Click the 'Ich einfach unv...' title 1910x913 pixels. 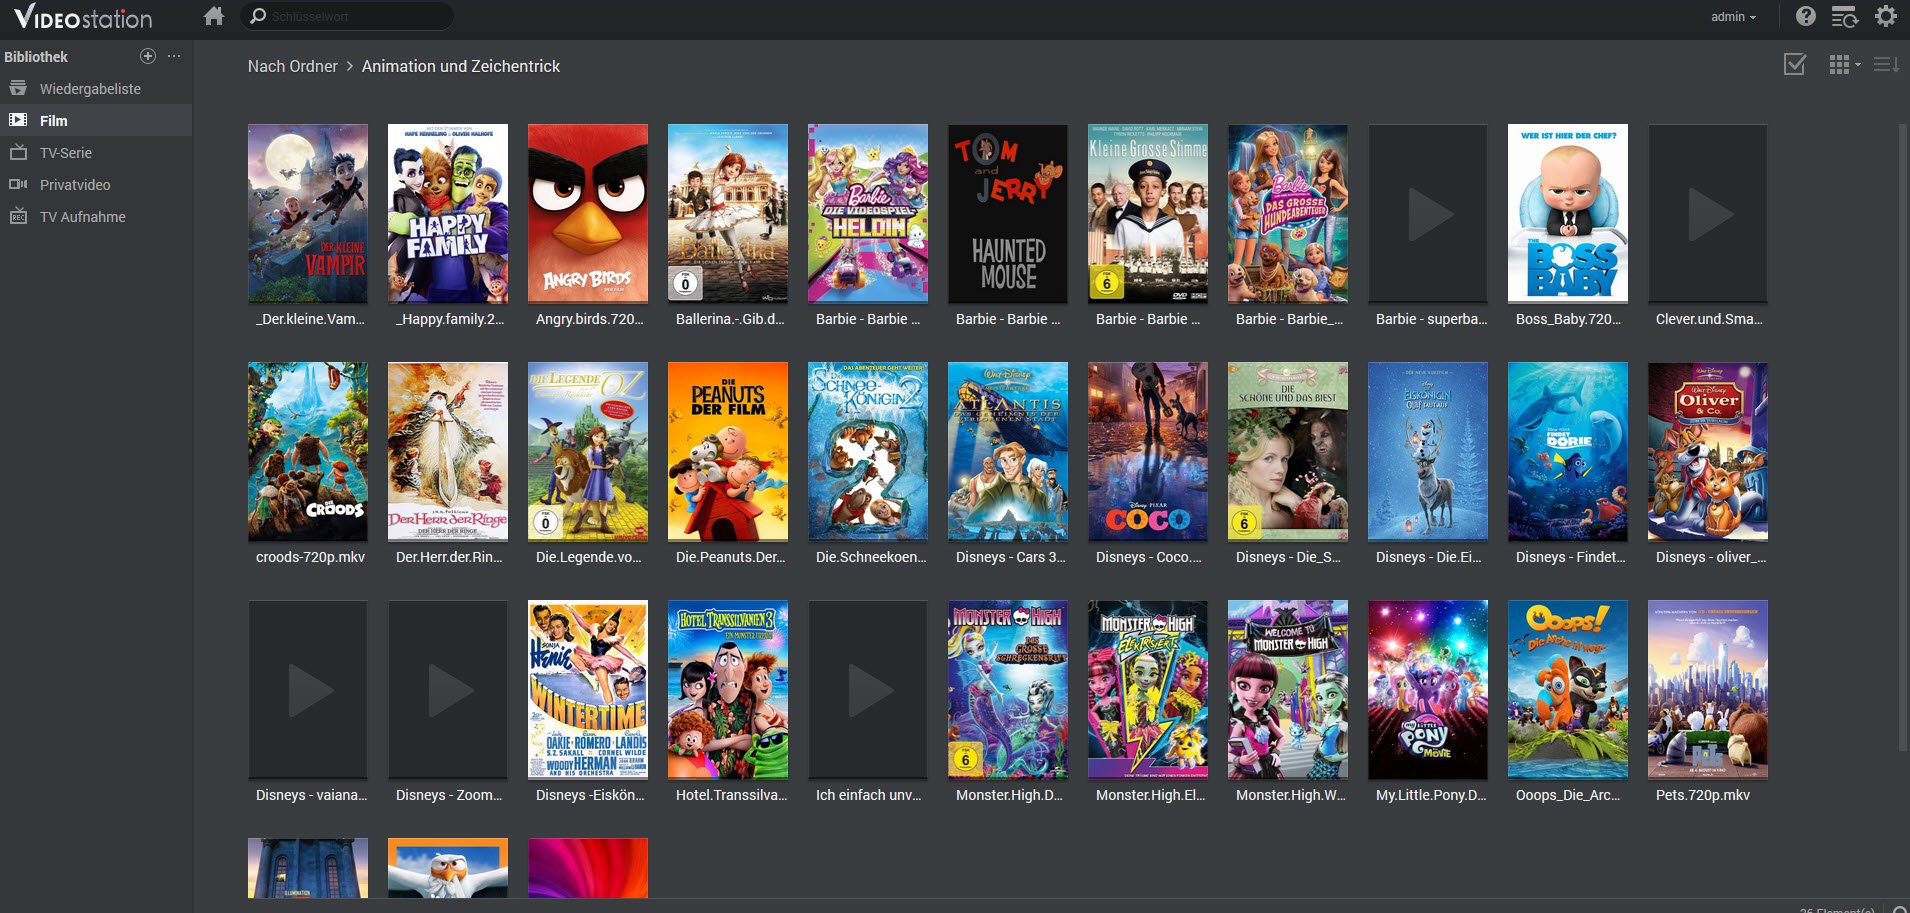tap(868, 795)
